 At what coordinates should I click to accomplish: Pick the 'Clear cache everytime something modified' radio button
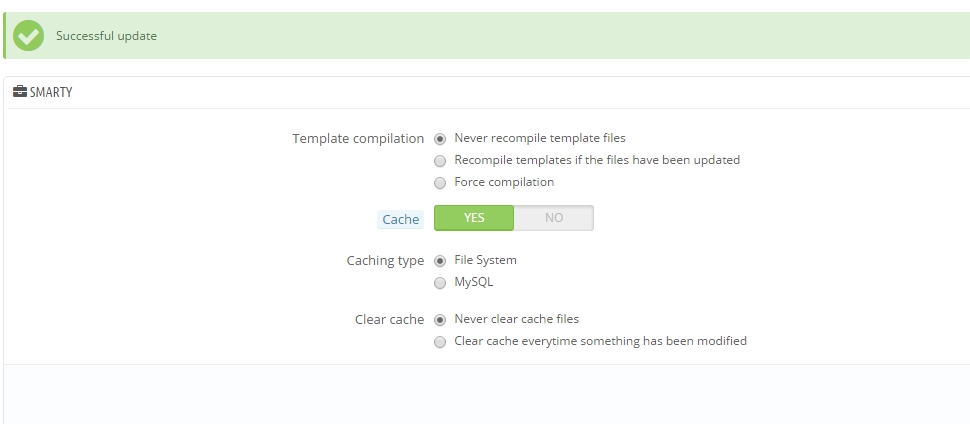tap(440, 342)
